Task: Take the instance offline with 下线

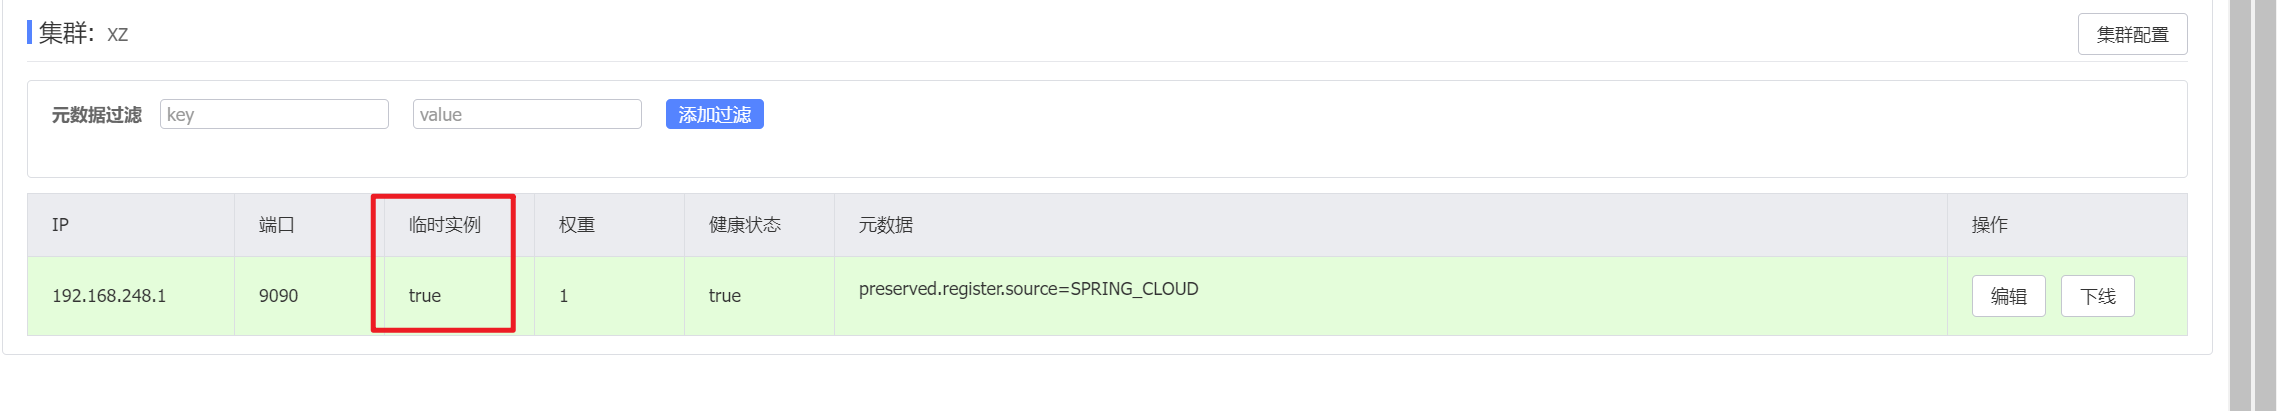Action: click(x=2097, y=296)
